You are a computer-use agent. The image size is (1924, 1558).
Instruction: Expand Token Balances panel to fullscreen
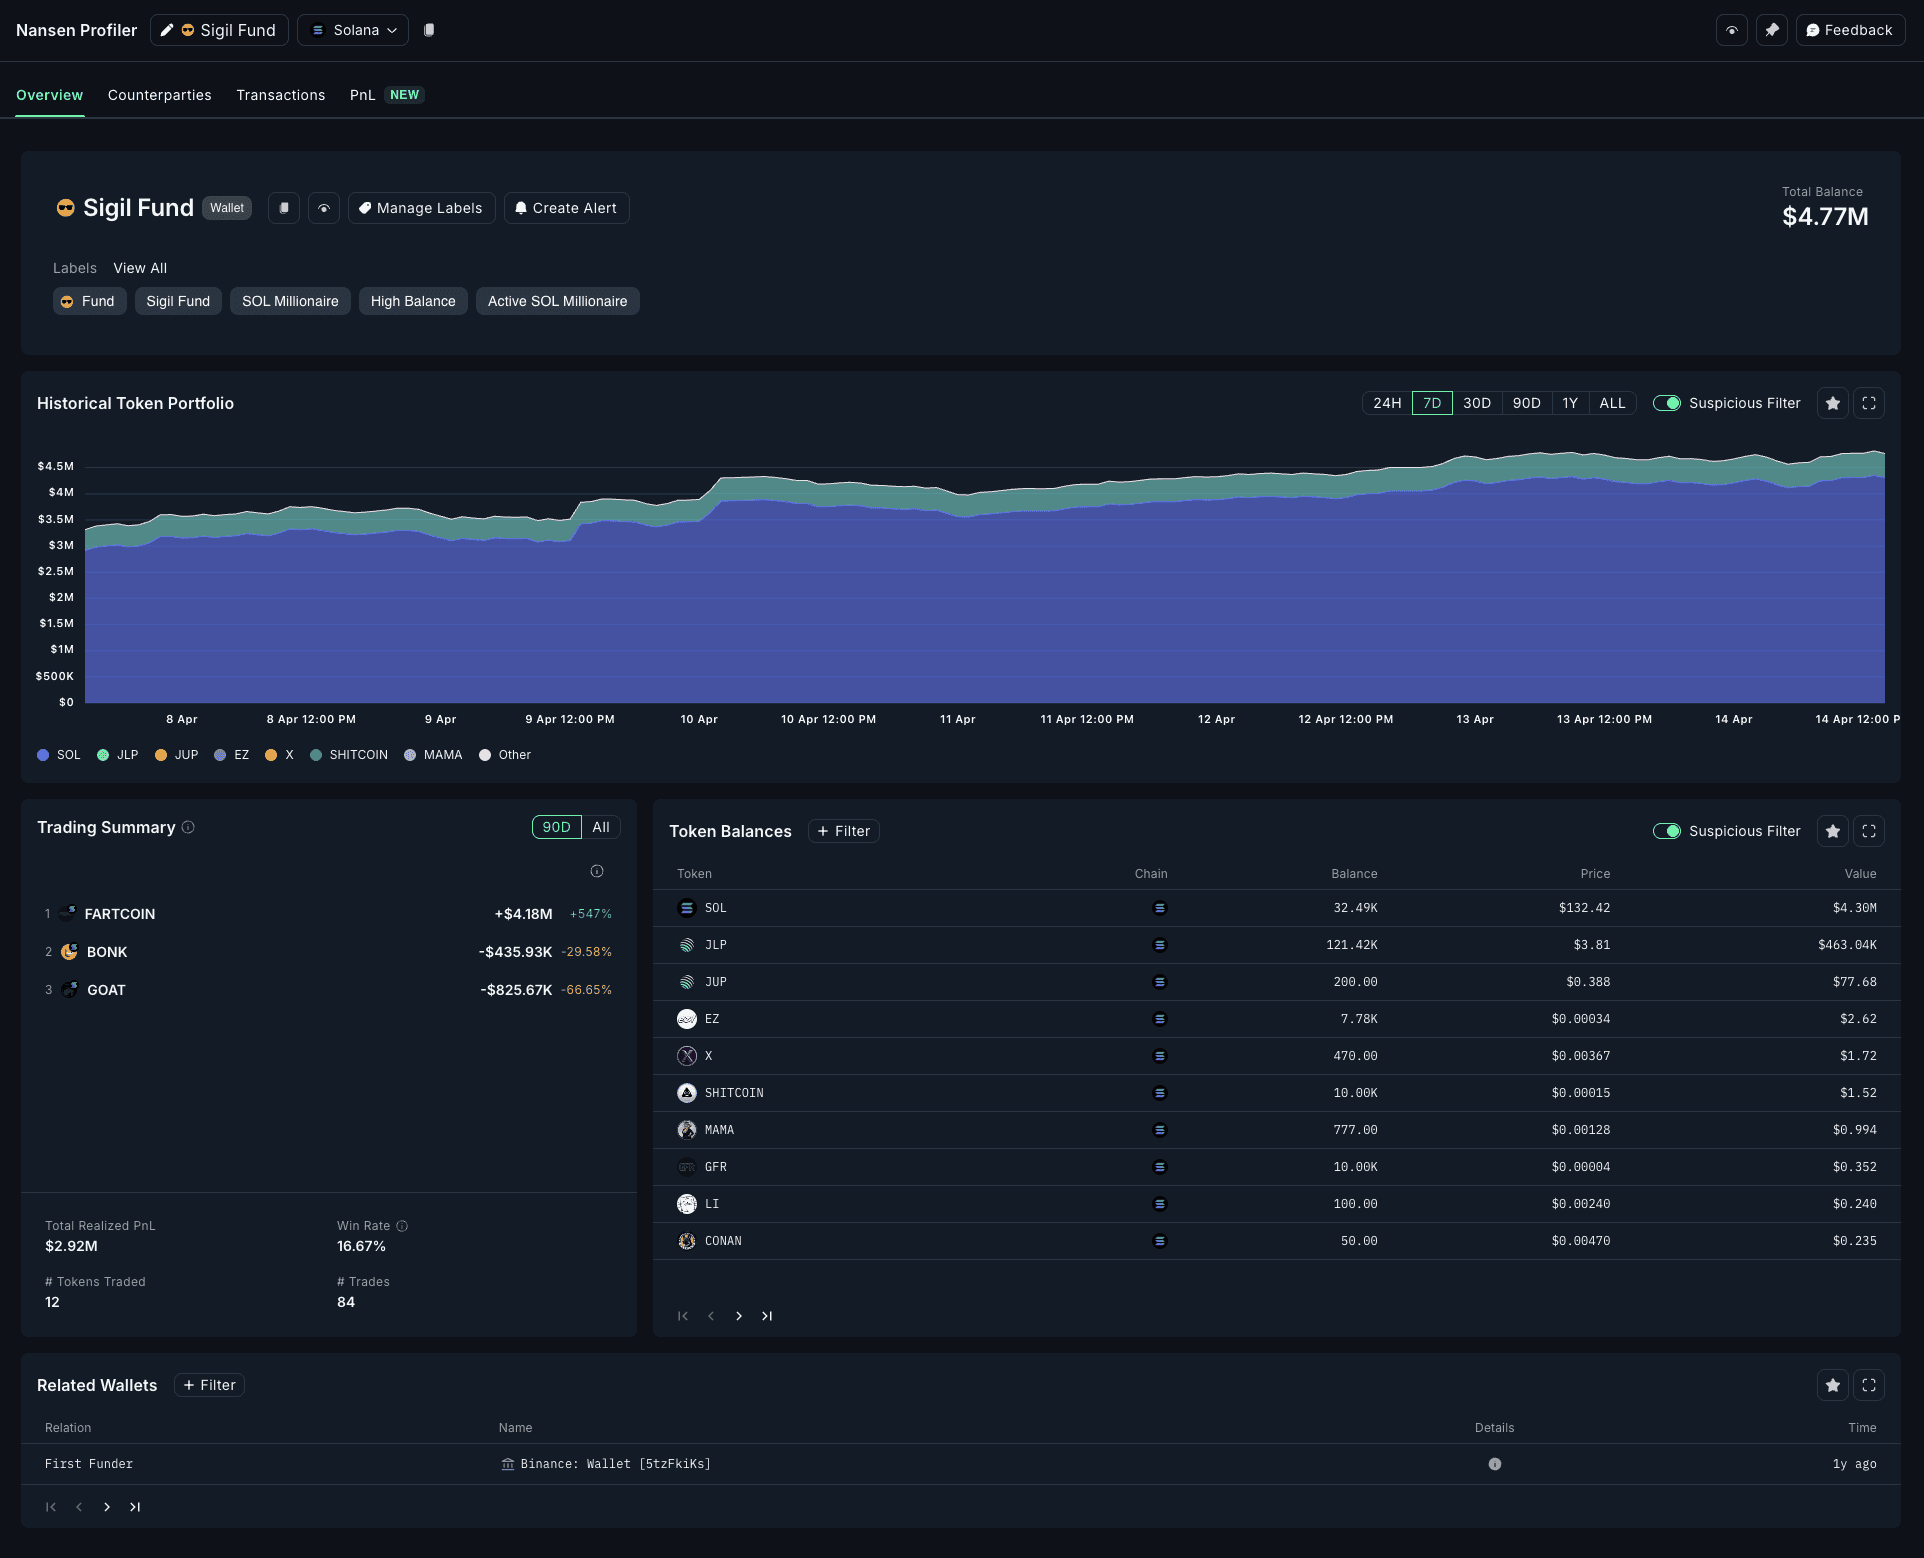[1868, 831]
